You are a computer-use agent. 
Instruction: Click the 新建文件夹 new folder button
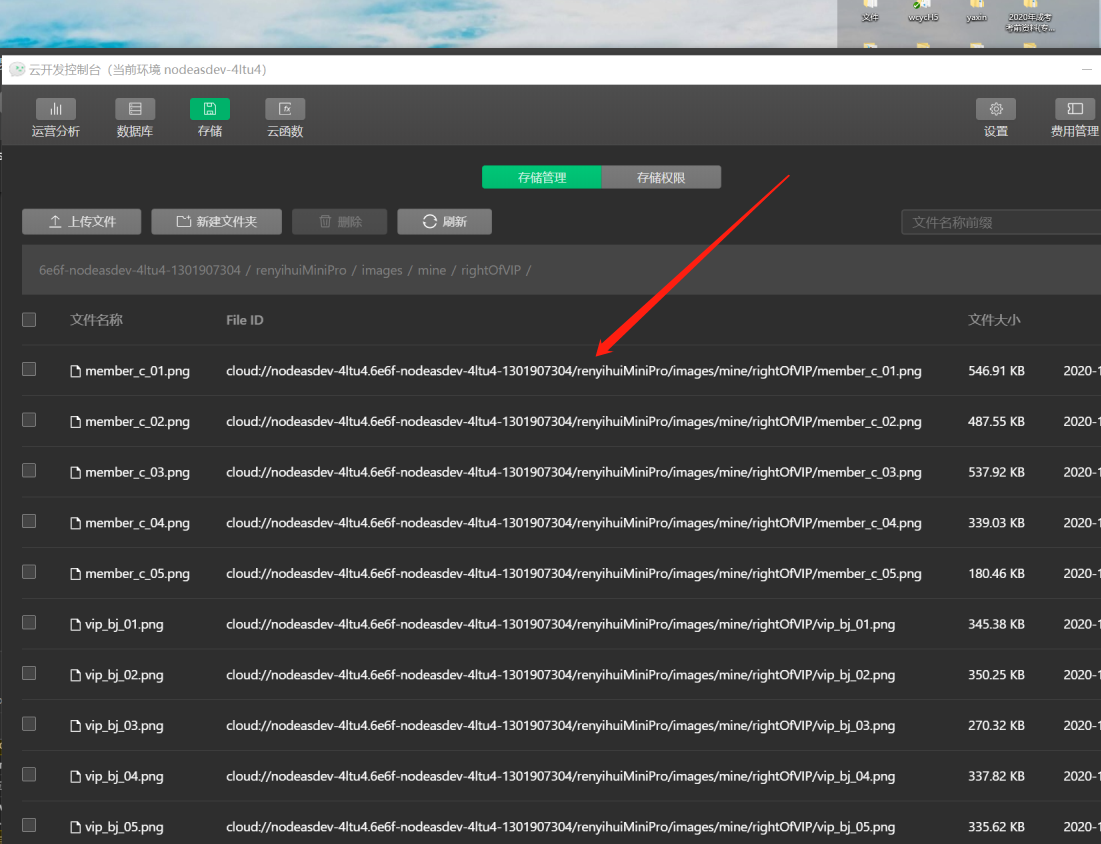tap(217, 222)
